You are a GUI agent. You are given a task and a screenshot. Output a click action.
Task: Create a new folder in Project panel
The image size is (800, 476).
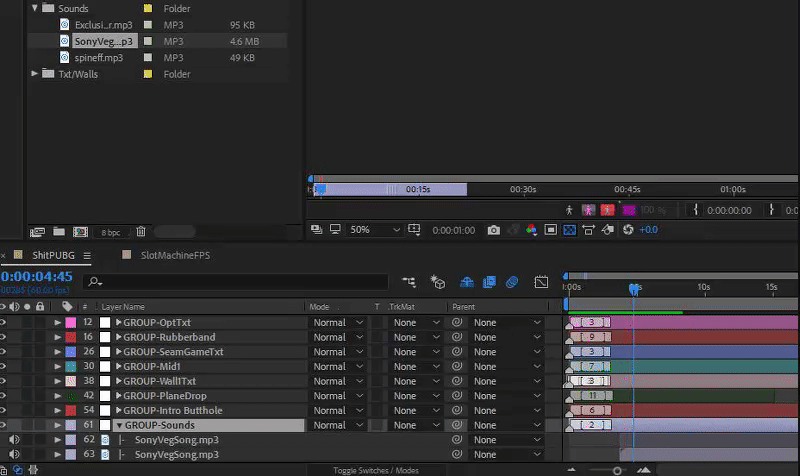click(59, 232)
